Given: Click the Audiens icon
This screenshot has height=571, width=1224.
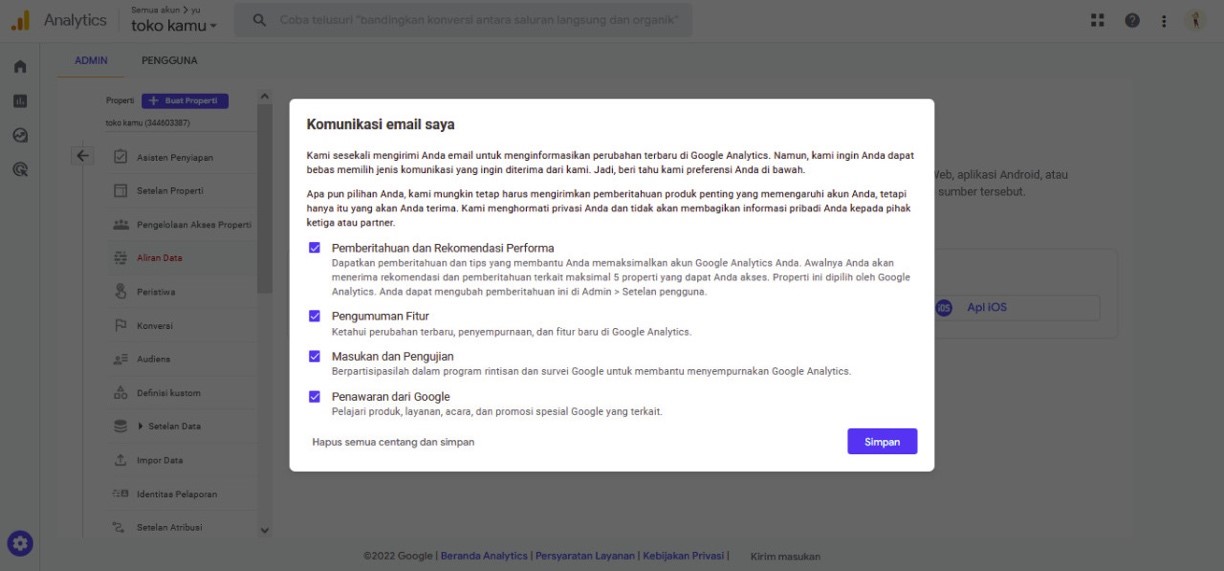Looking at the screenshot, I should pyautogui.click(x=120, y=359).
